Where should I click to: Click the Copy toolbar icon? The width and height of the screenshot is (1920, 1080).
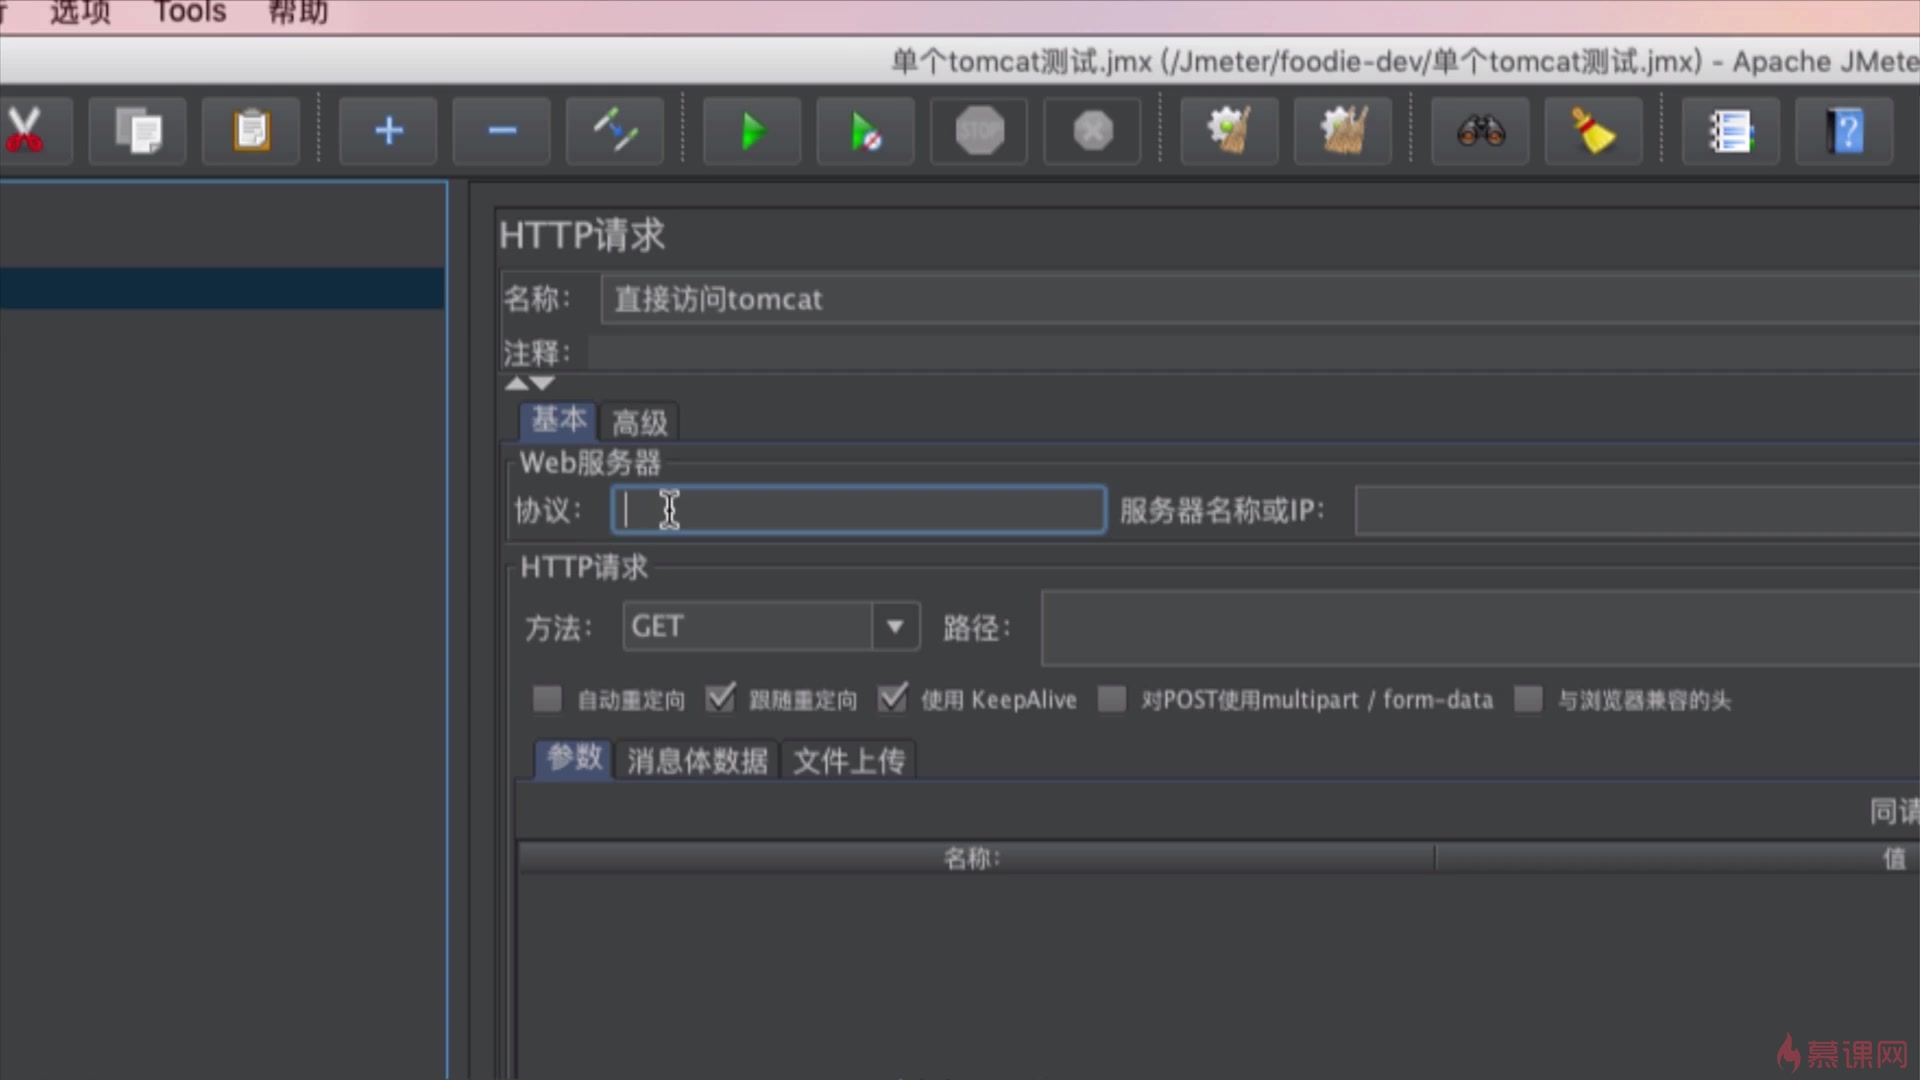(138, 131)
